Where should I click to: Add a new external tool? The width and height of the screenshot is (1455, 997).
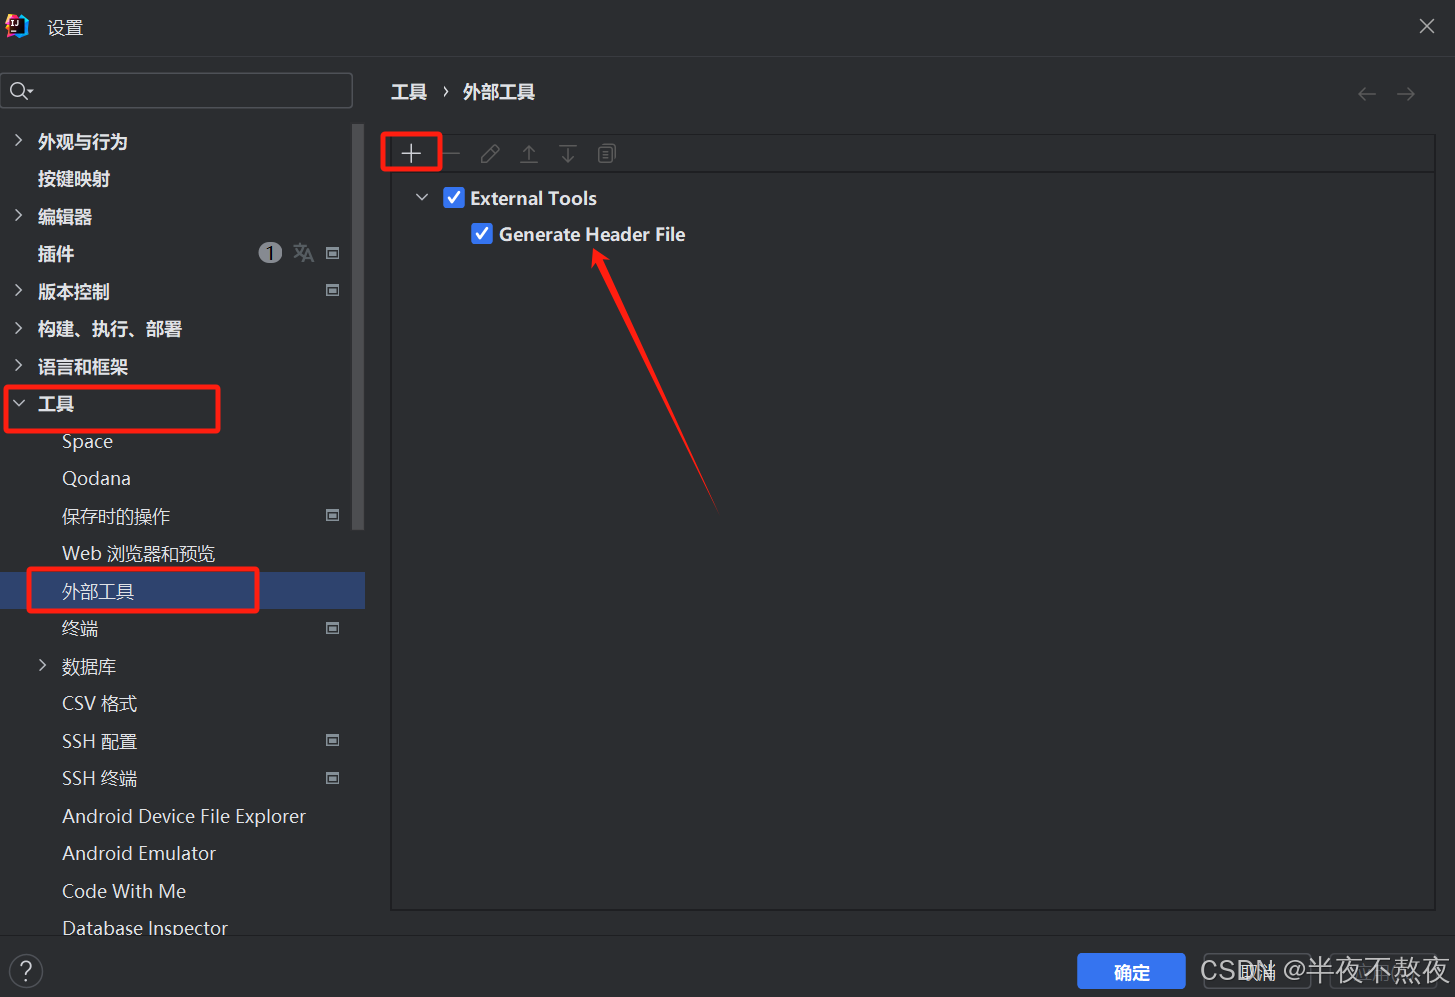click(411, 152)
